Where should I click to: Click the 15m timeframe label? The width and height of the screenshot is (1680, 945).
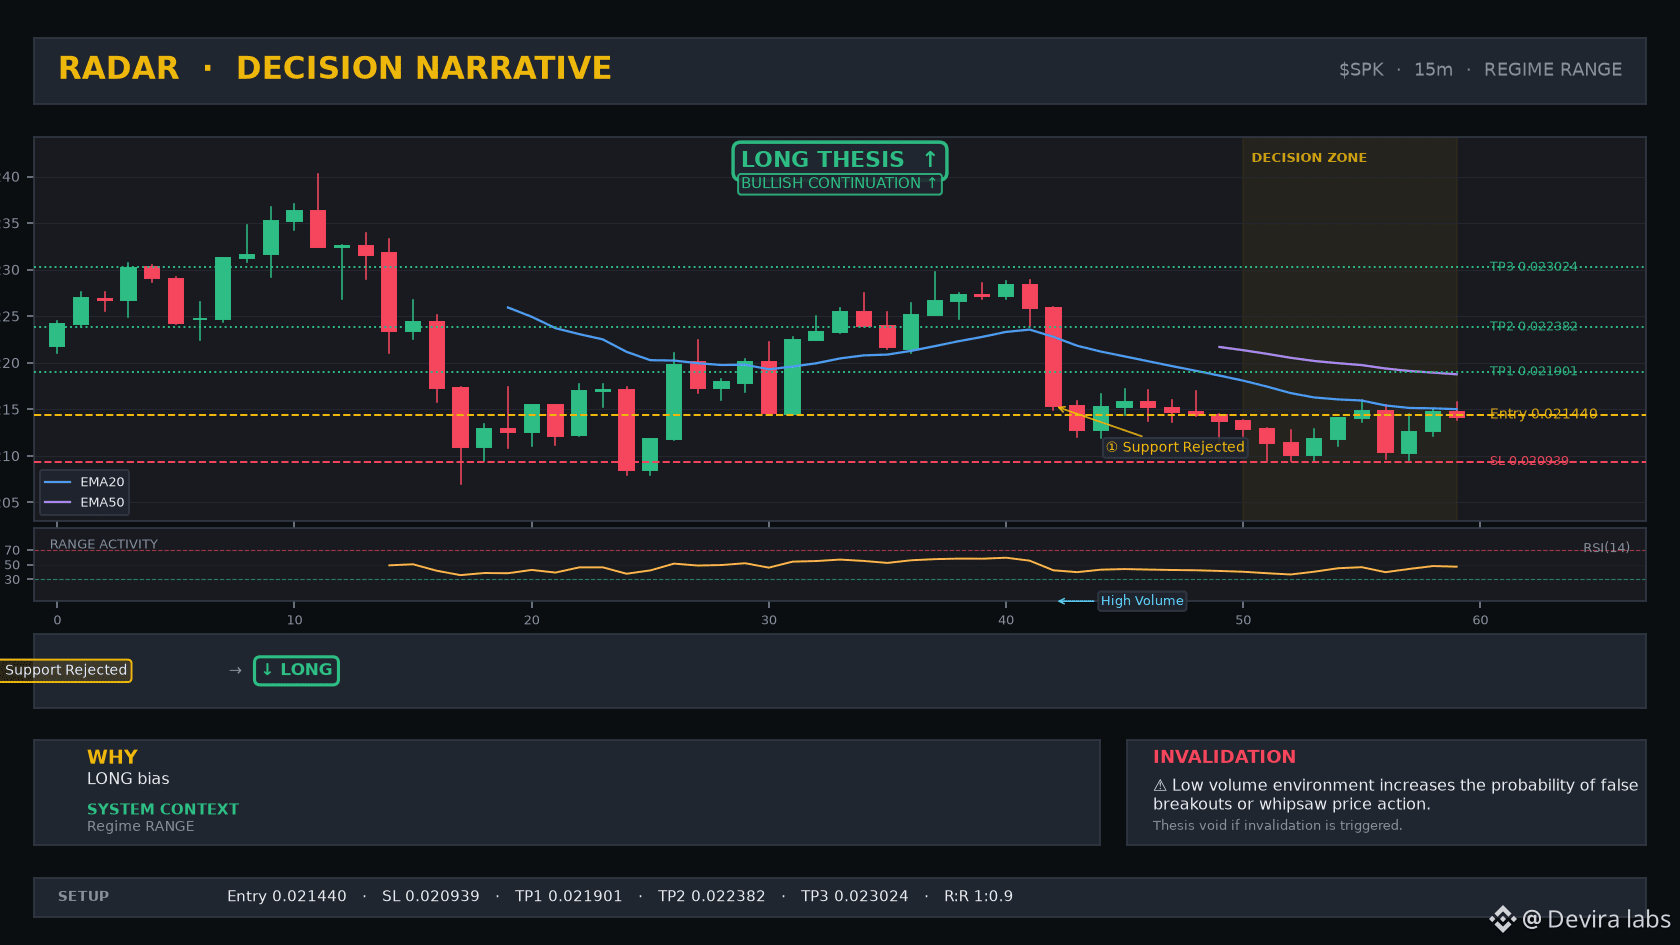tap(1433, 70)
